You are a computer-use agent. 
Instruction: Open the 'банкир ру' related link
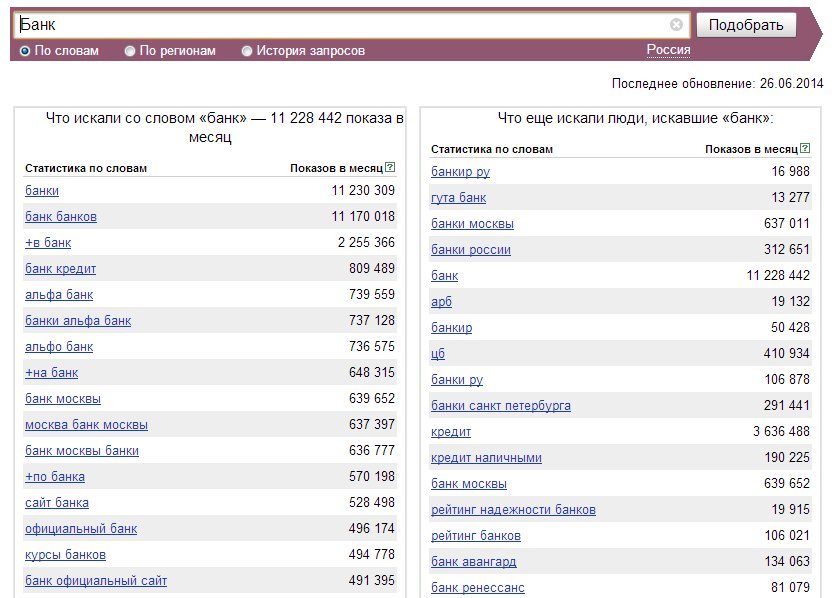(x=461, y=172)
